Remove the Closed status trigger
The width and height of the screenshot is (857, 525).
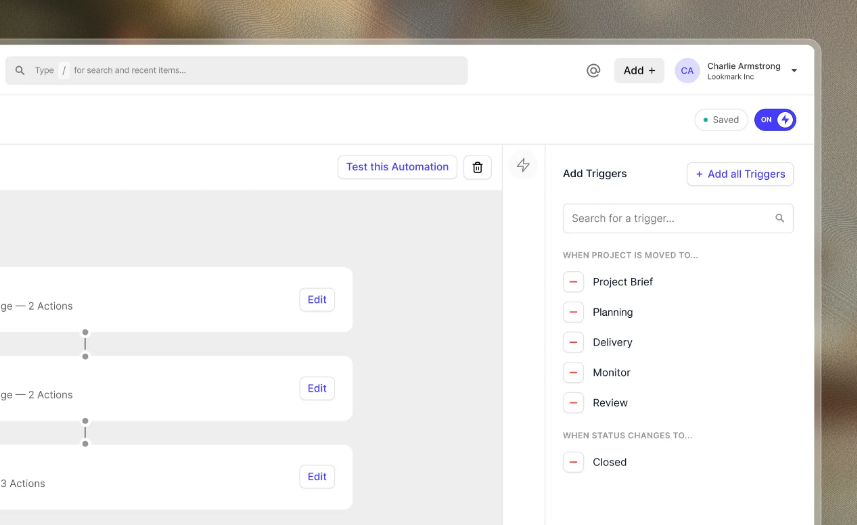click(573, 462)
